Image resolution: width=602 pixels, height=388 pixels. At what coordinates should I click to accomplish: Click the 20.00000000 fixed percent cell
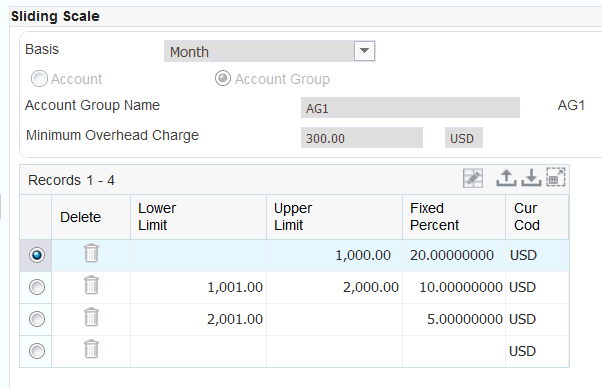[454, 256]
